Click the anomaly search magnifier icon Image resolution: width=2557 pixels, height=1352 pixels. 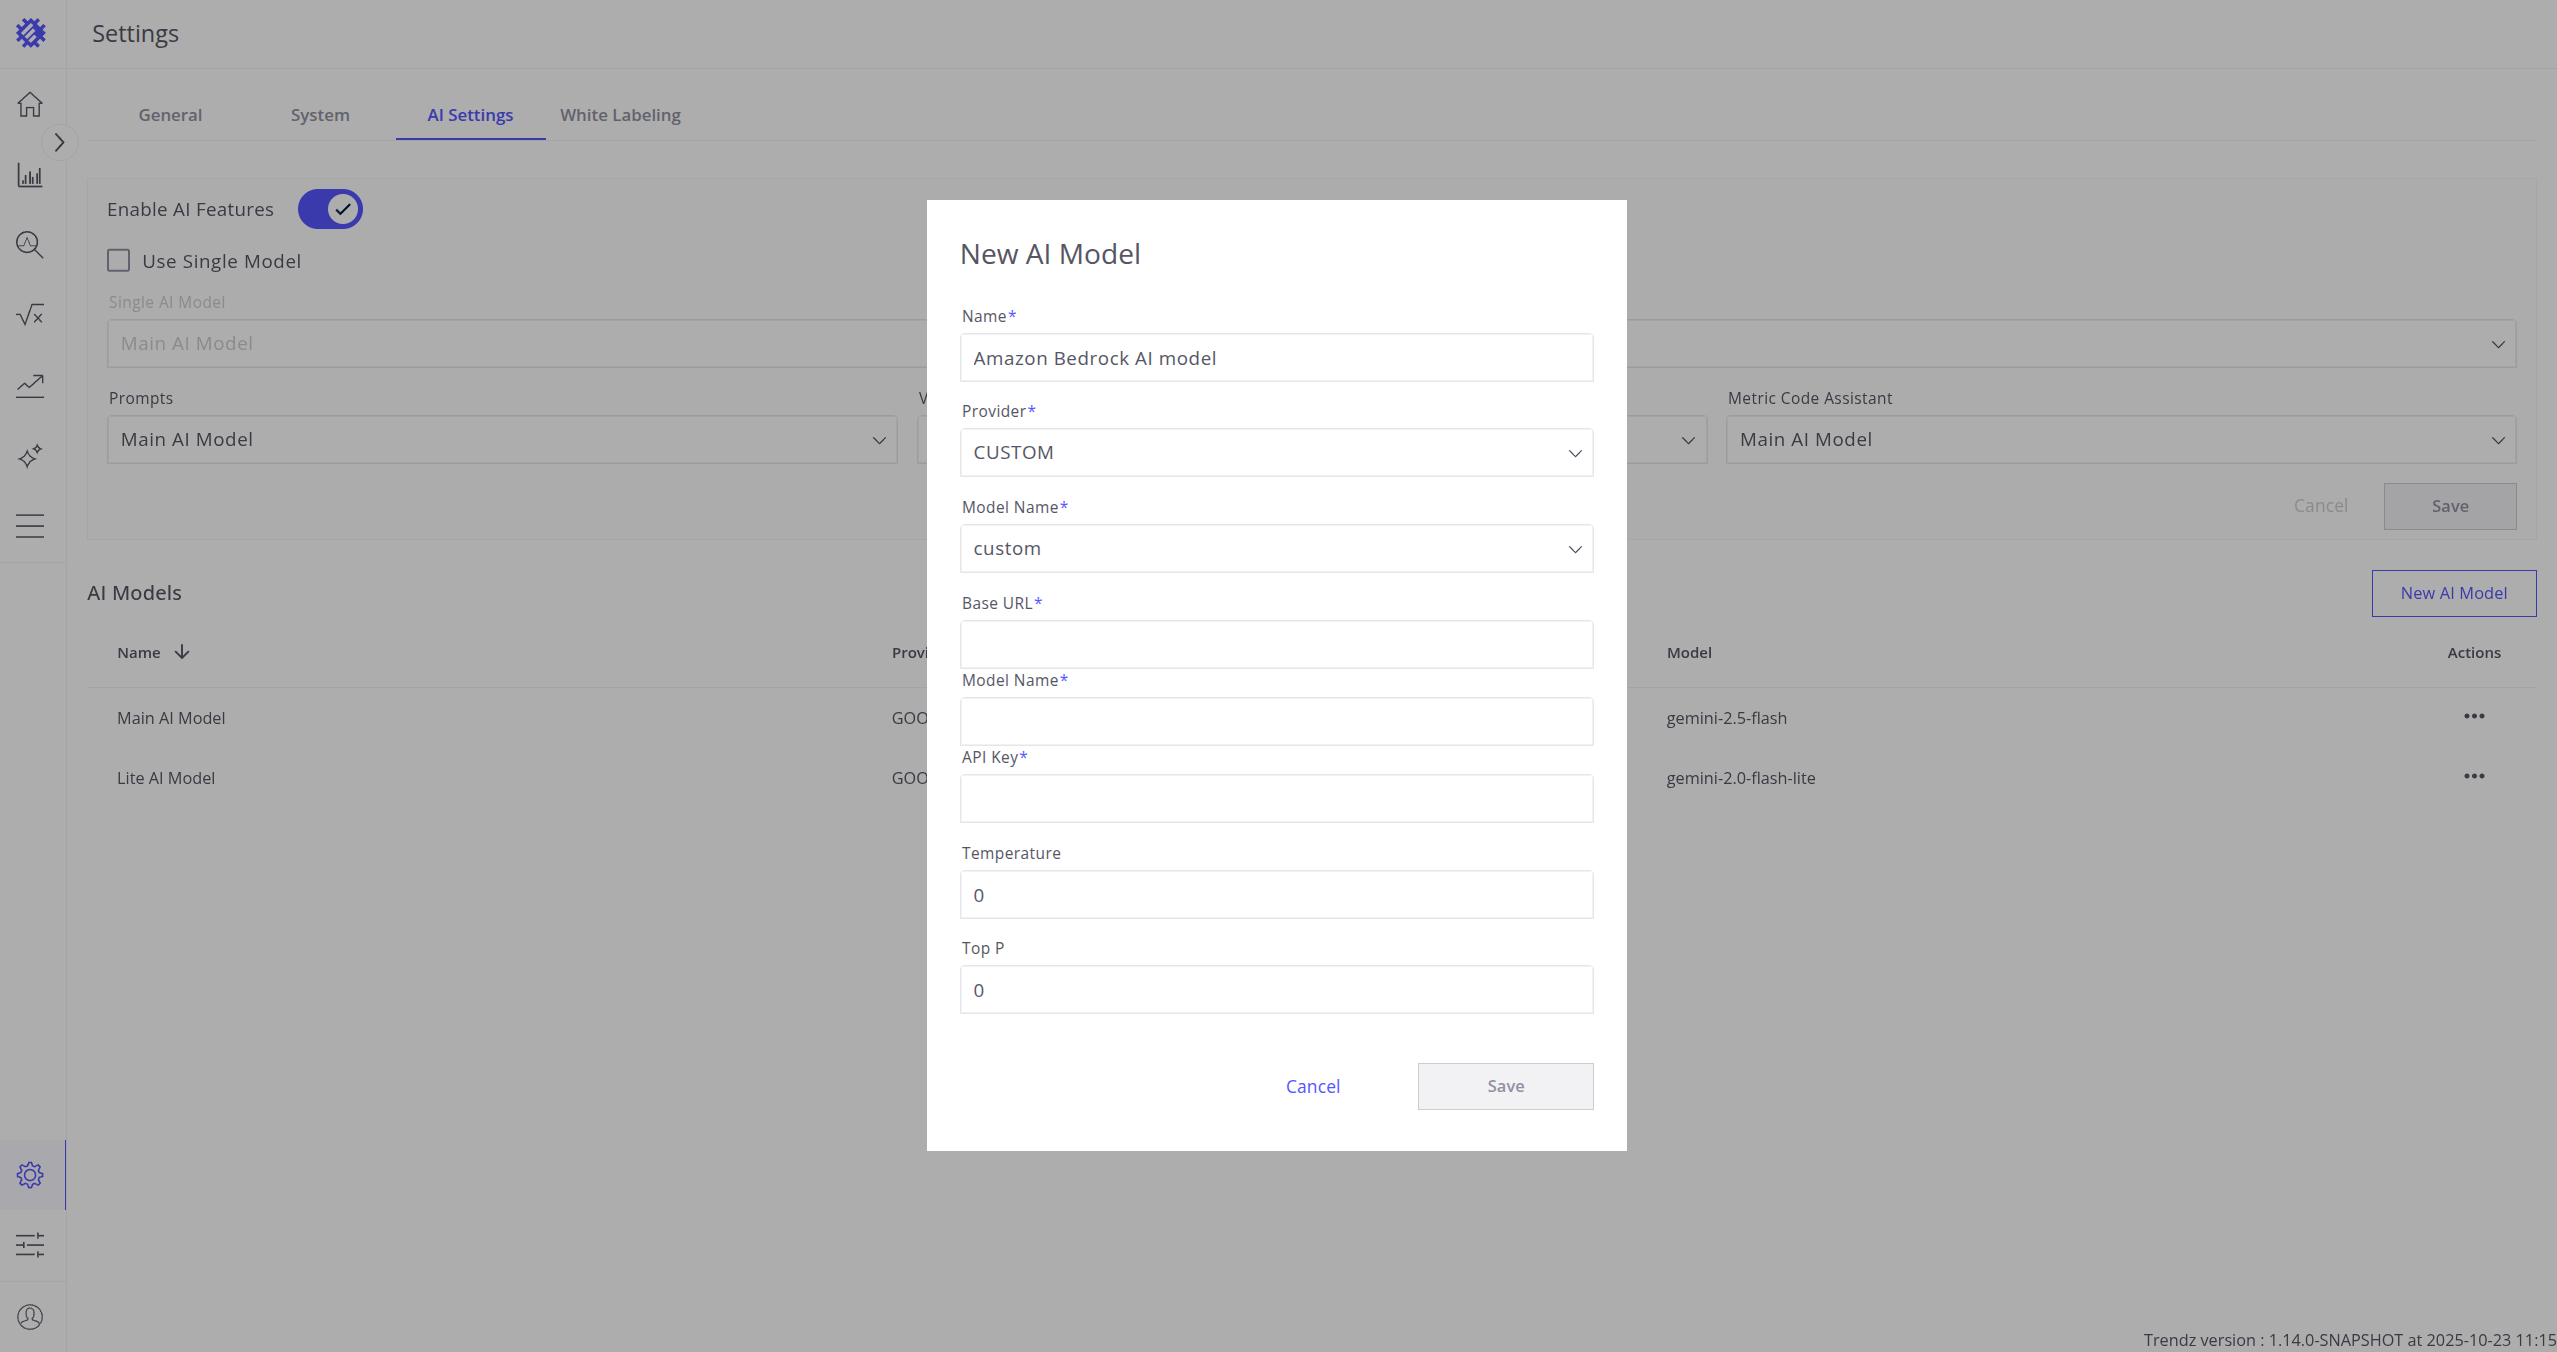(30, 245)
